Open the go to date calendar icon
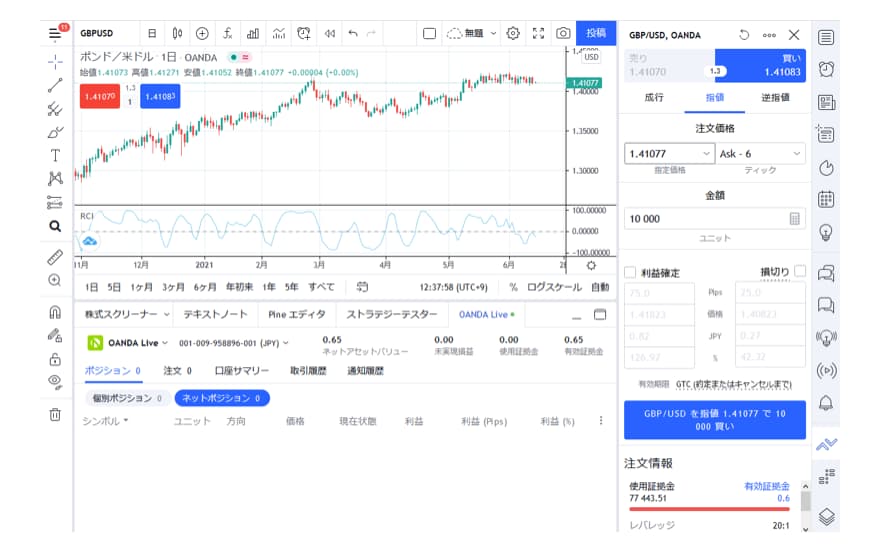880x554 pixels. click(x=362, y=287)
